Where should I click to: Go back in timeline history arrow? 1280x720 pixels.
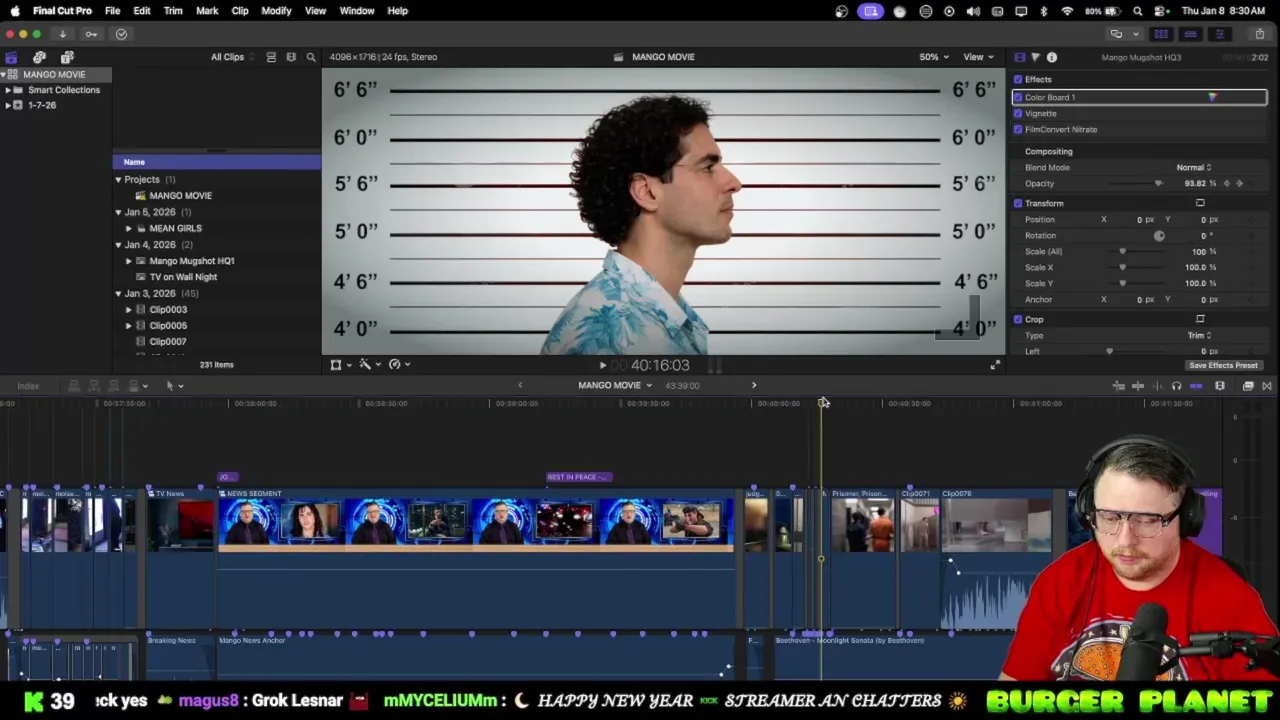(x=519, y=386)
